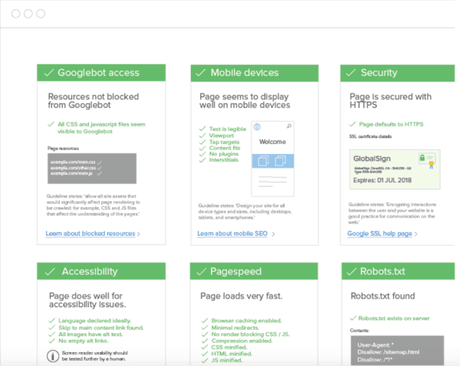The height and width of the screenshot is (366, 460).
Task: Click 'No plugins' text in mobile list
Action: click(x=224, y=154)
